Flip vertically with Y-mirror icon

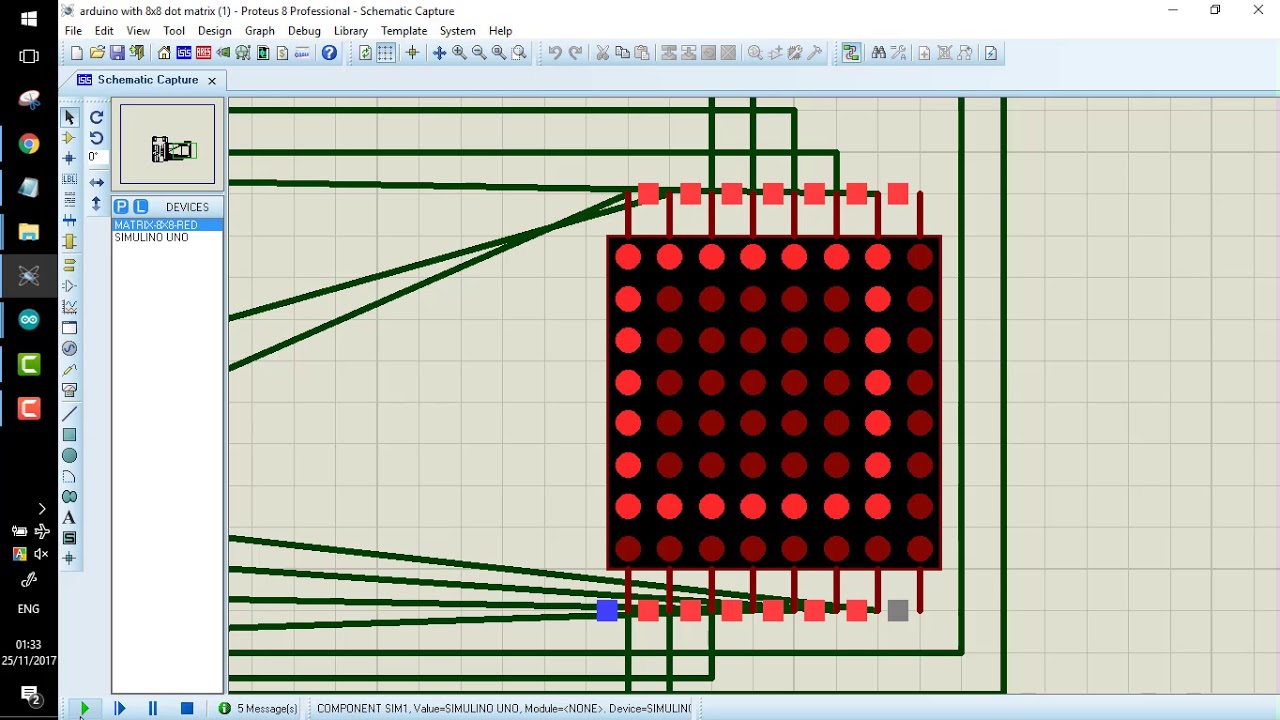click(x=96, y=203)
